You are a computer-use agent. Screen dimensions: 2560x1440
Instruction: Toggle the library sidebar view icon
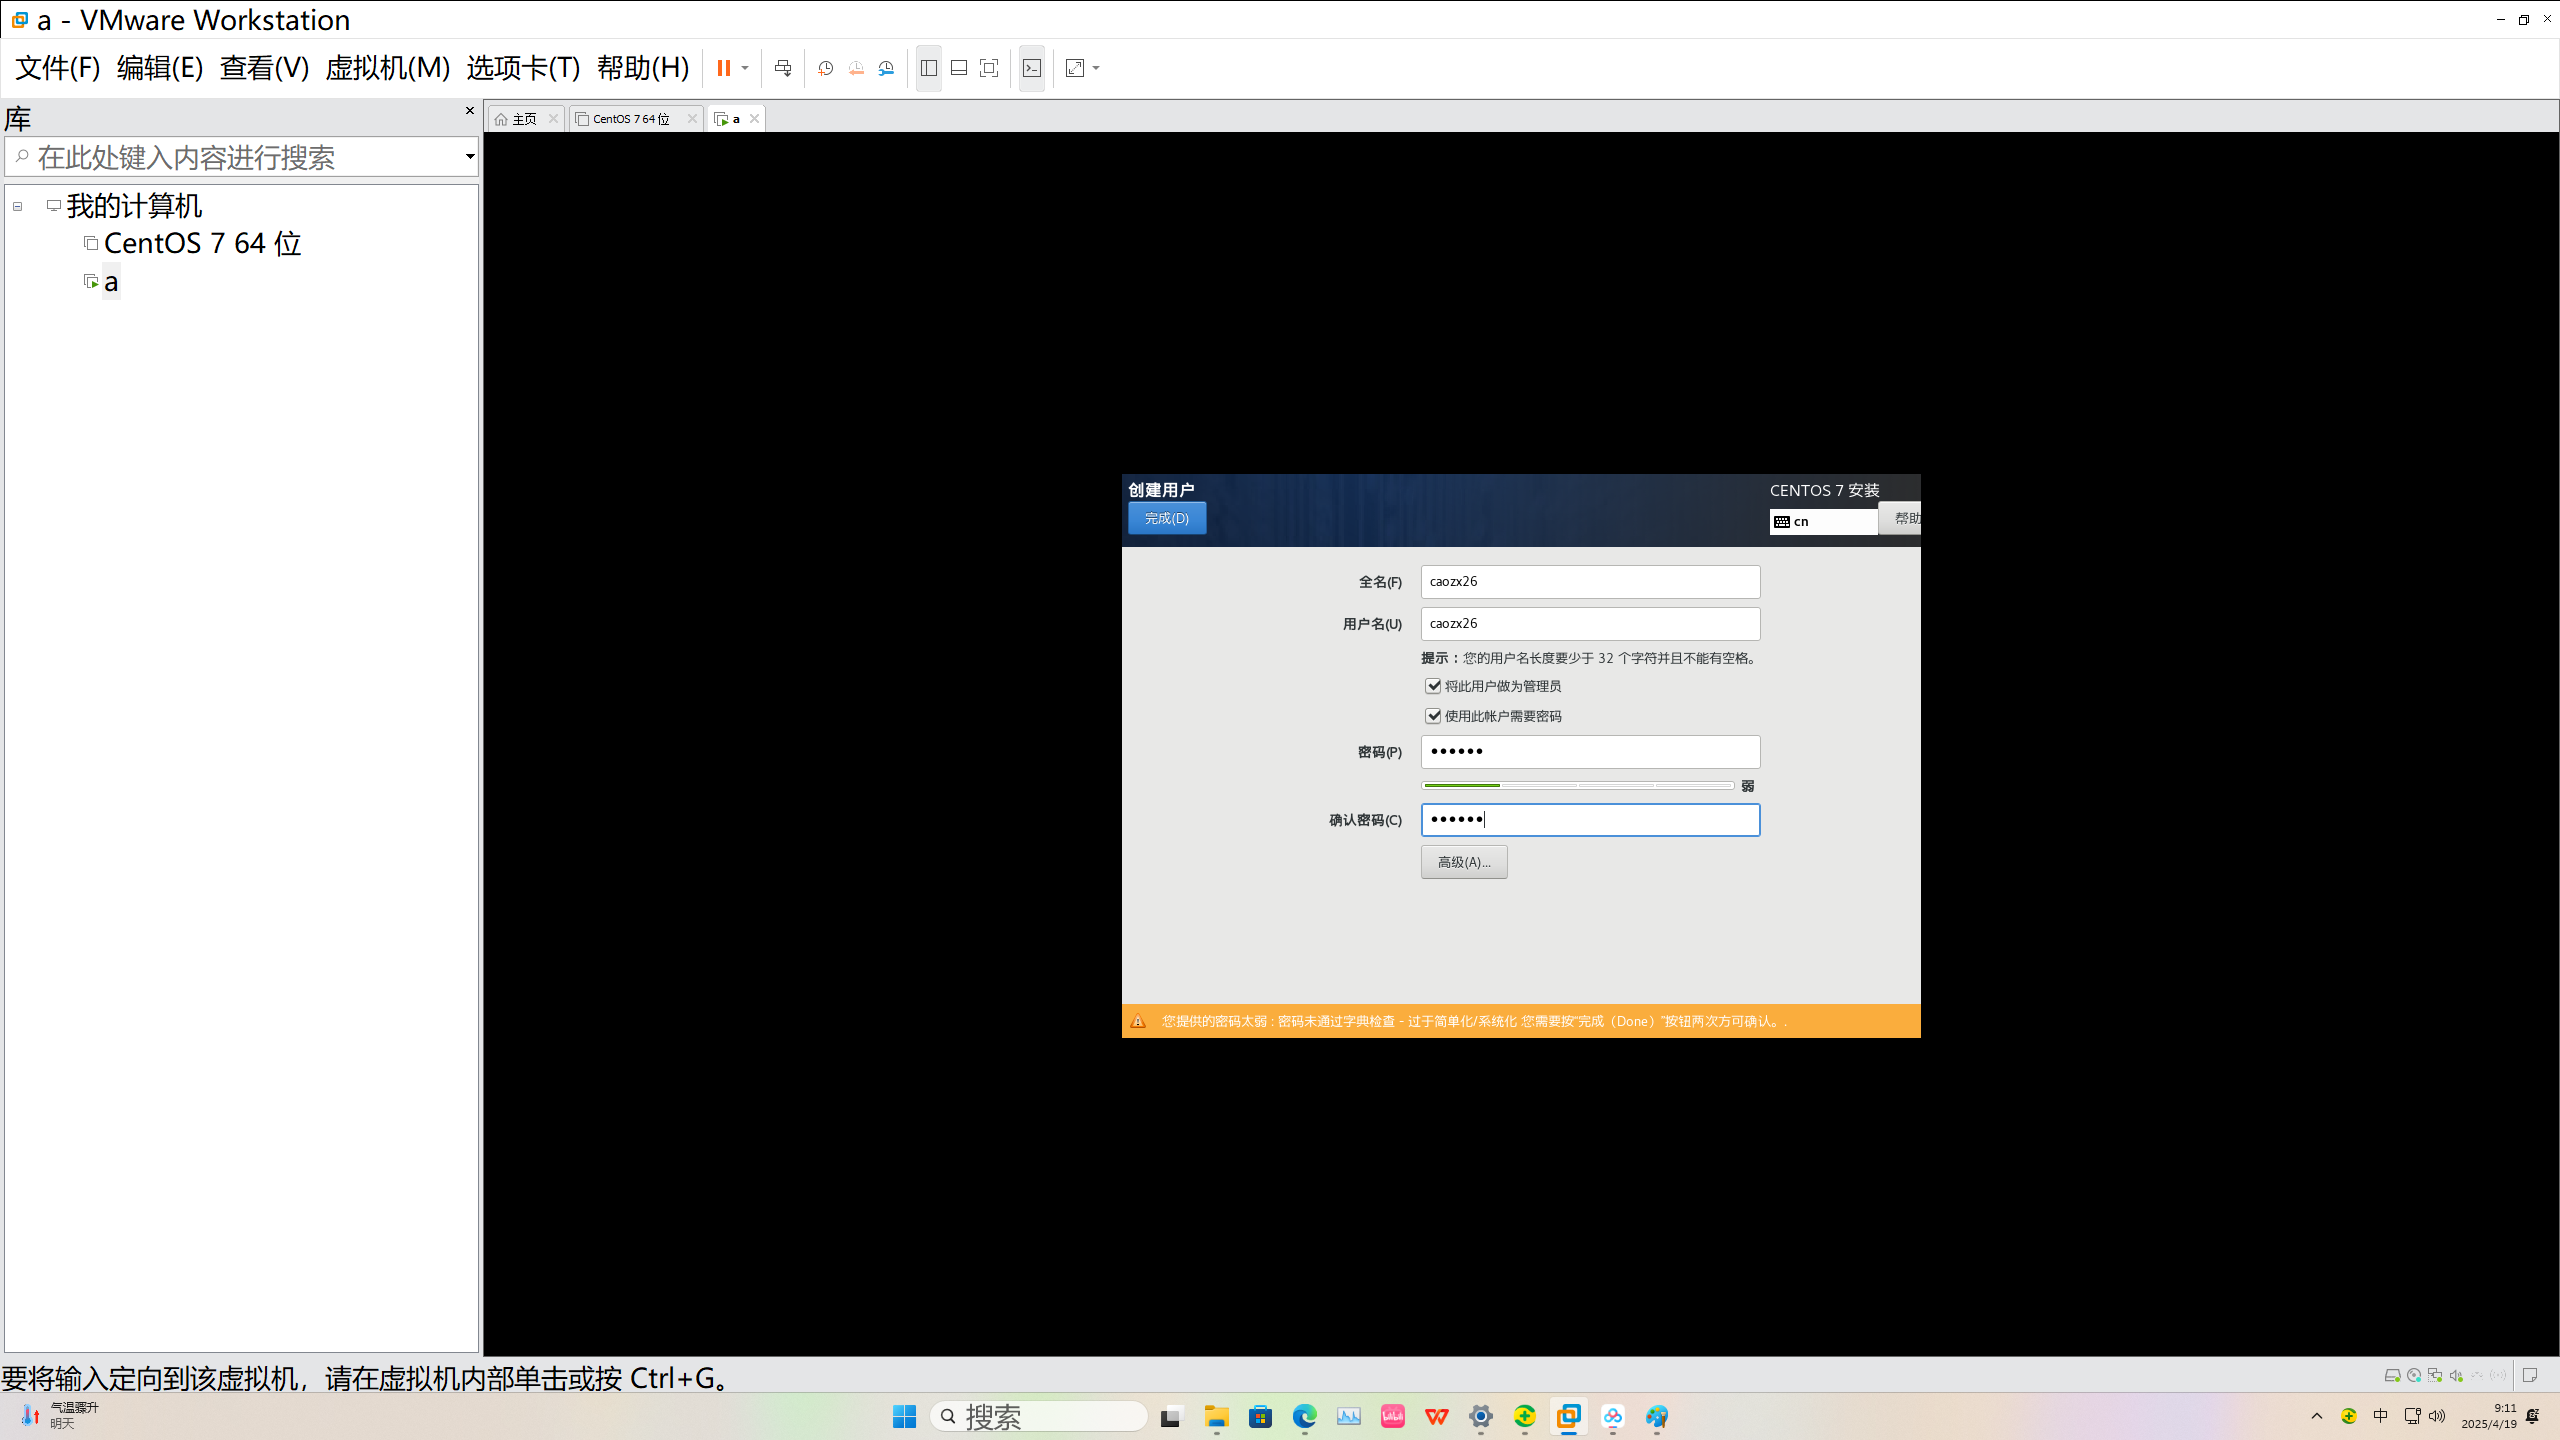coord(928,68)
